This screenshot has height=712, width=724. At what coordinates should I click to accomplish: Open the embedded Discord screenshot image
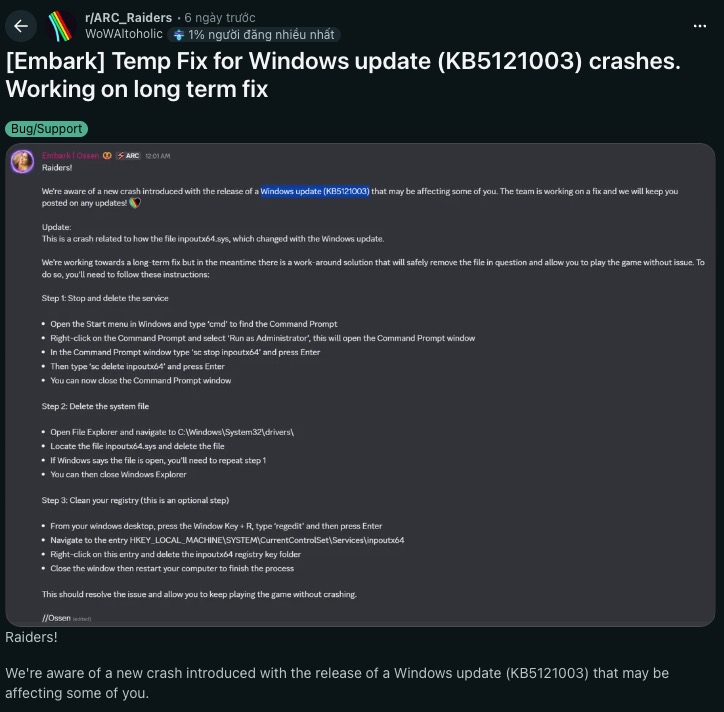coord(360,385)
